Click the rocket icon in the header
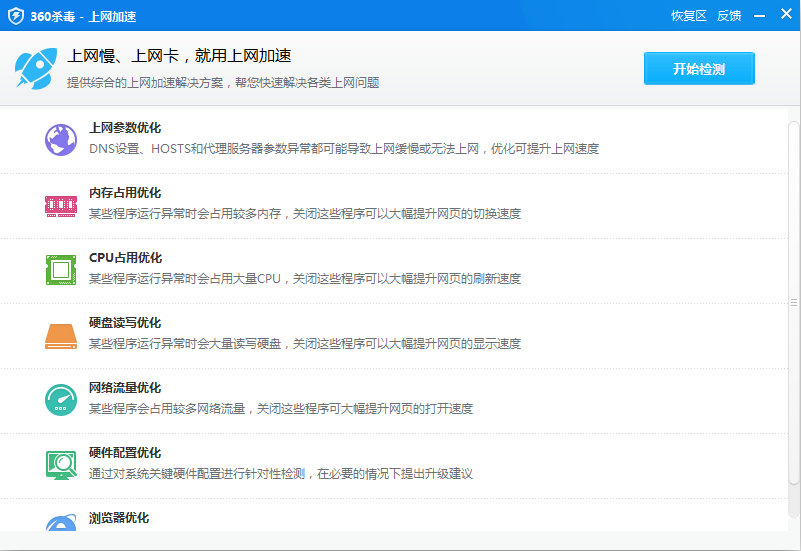The width and height of the screenshot is (801, 551). click(x=34, y=67)
